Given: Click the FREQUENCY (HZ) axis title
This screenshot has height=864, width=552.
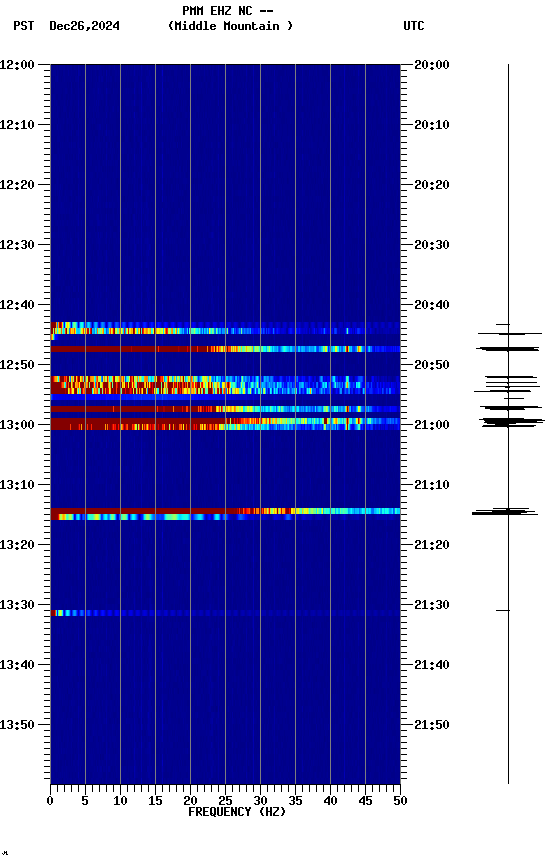Looking at the screenshot, I should coord(237,812).
